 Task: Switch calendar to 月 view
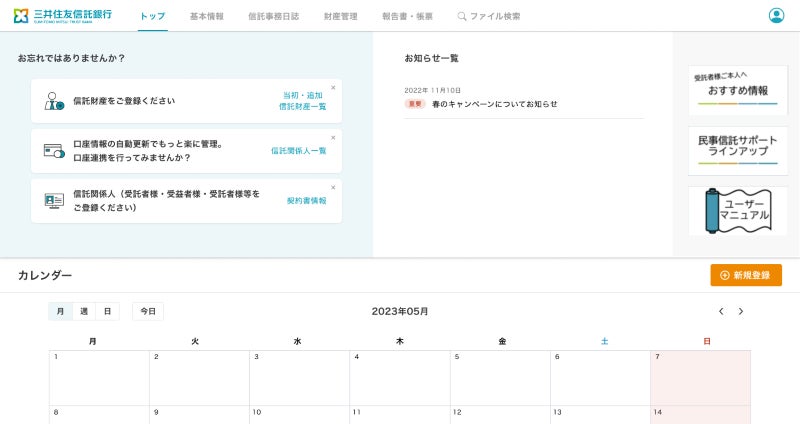tap(60, 311)
